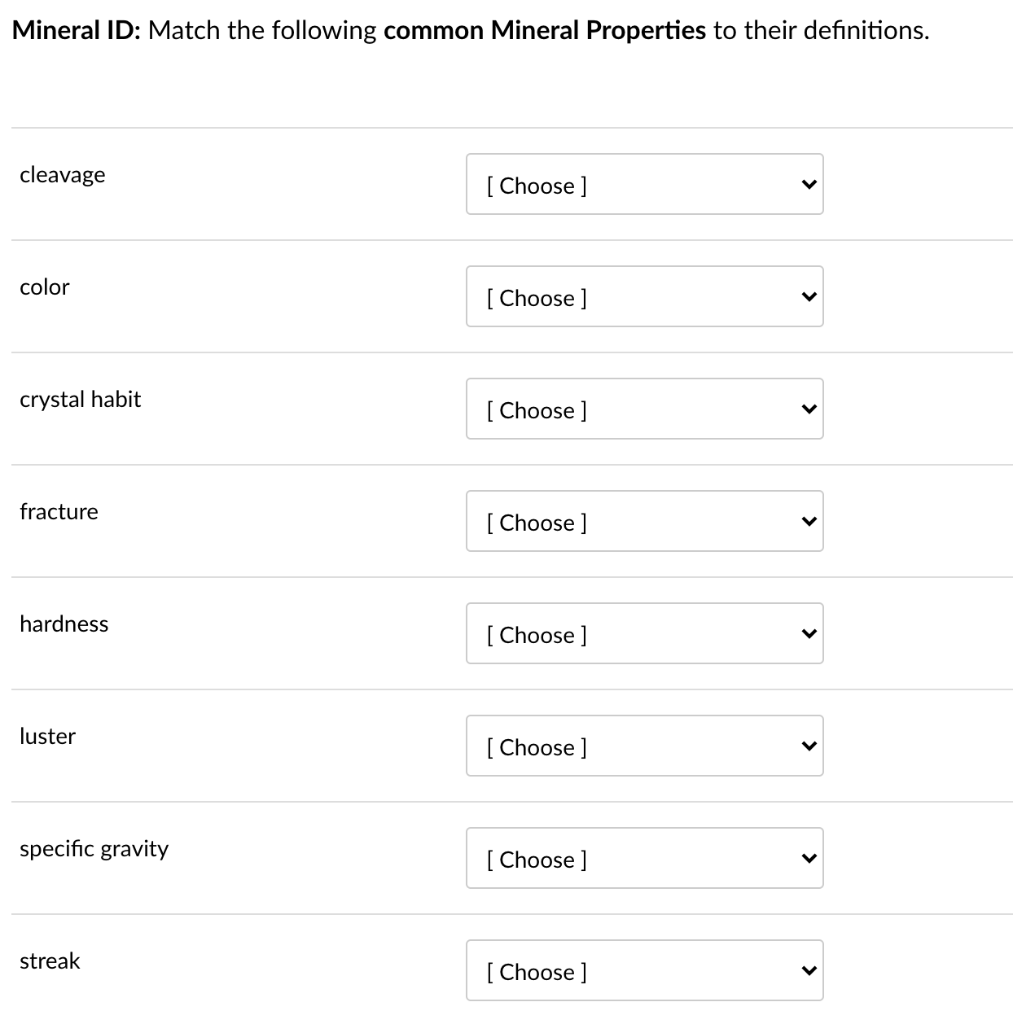Expand the crystal habit Choose menu
This screenshot has height=1024, width=1013.
point(644,409)
